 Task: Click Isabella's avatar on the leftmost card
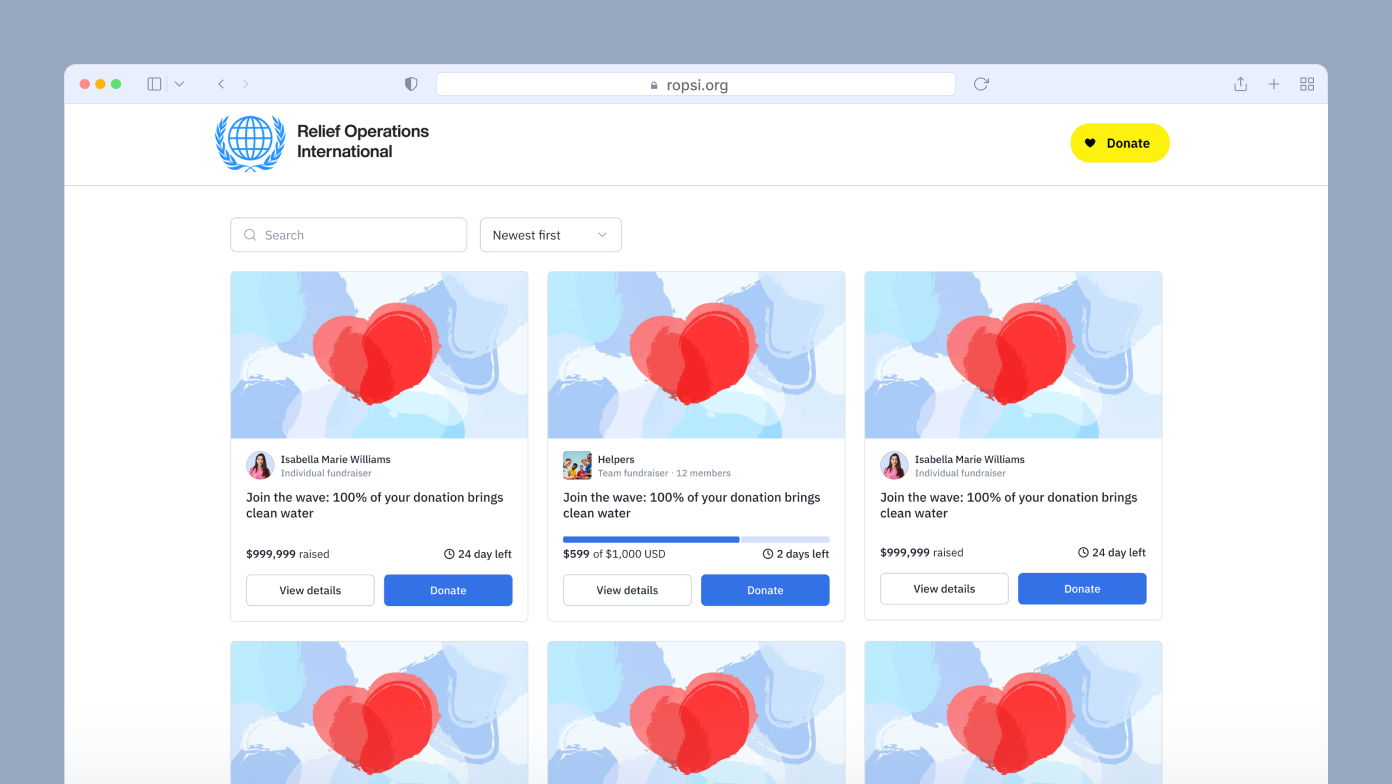(260, 466)
